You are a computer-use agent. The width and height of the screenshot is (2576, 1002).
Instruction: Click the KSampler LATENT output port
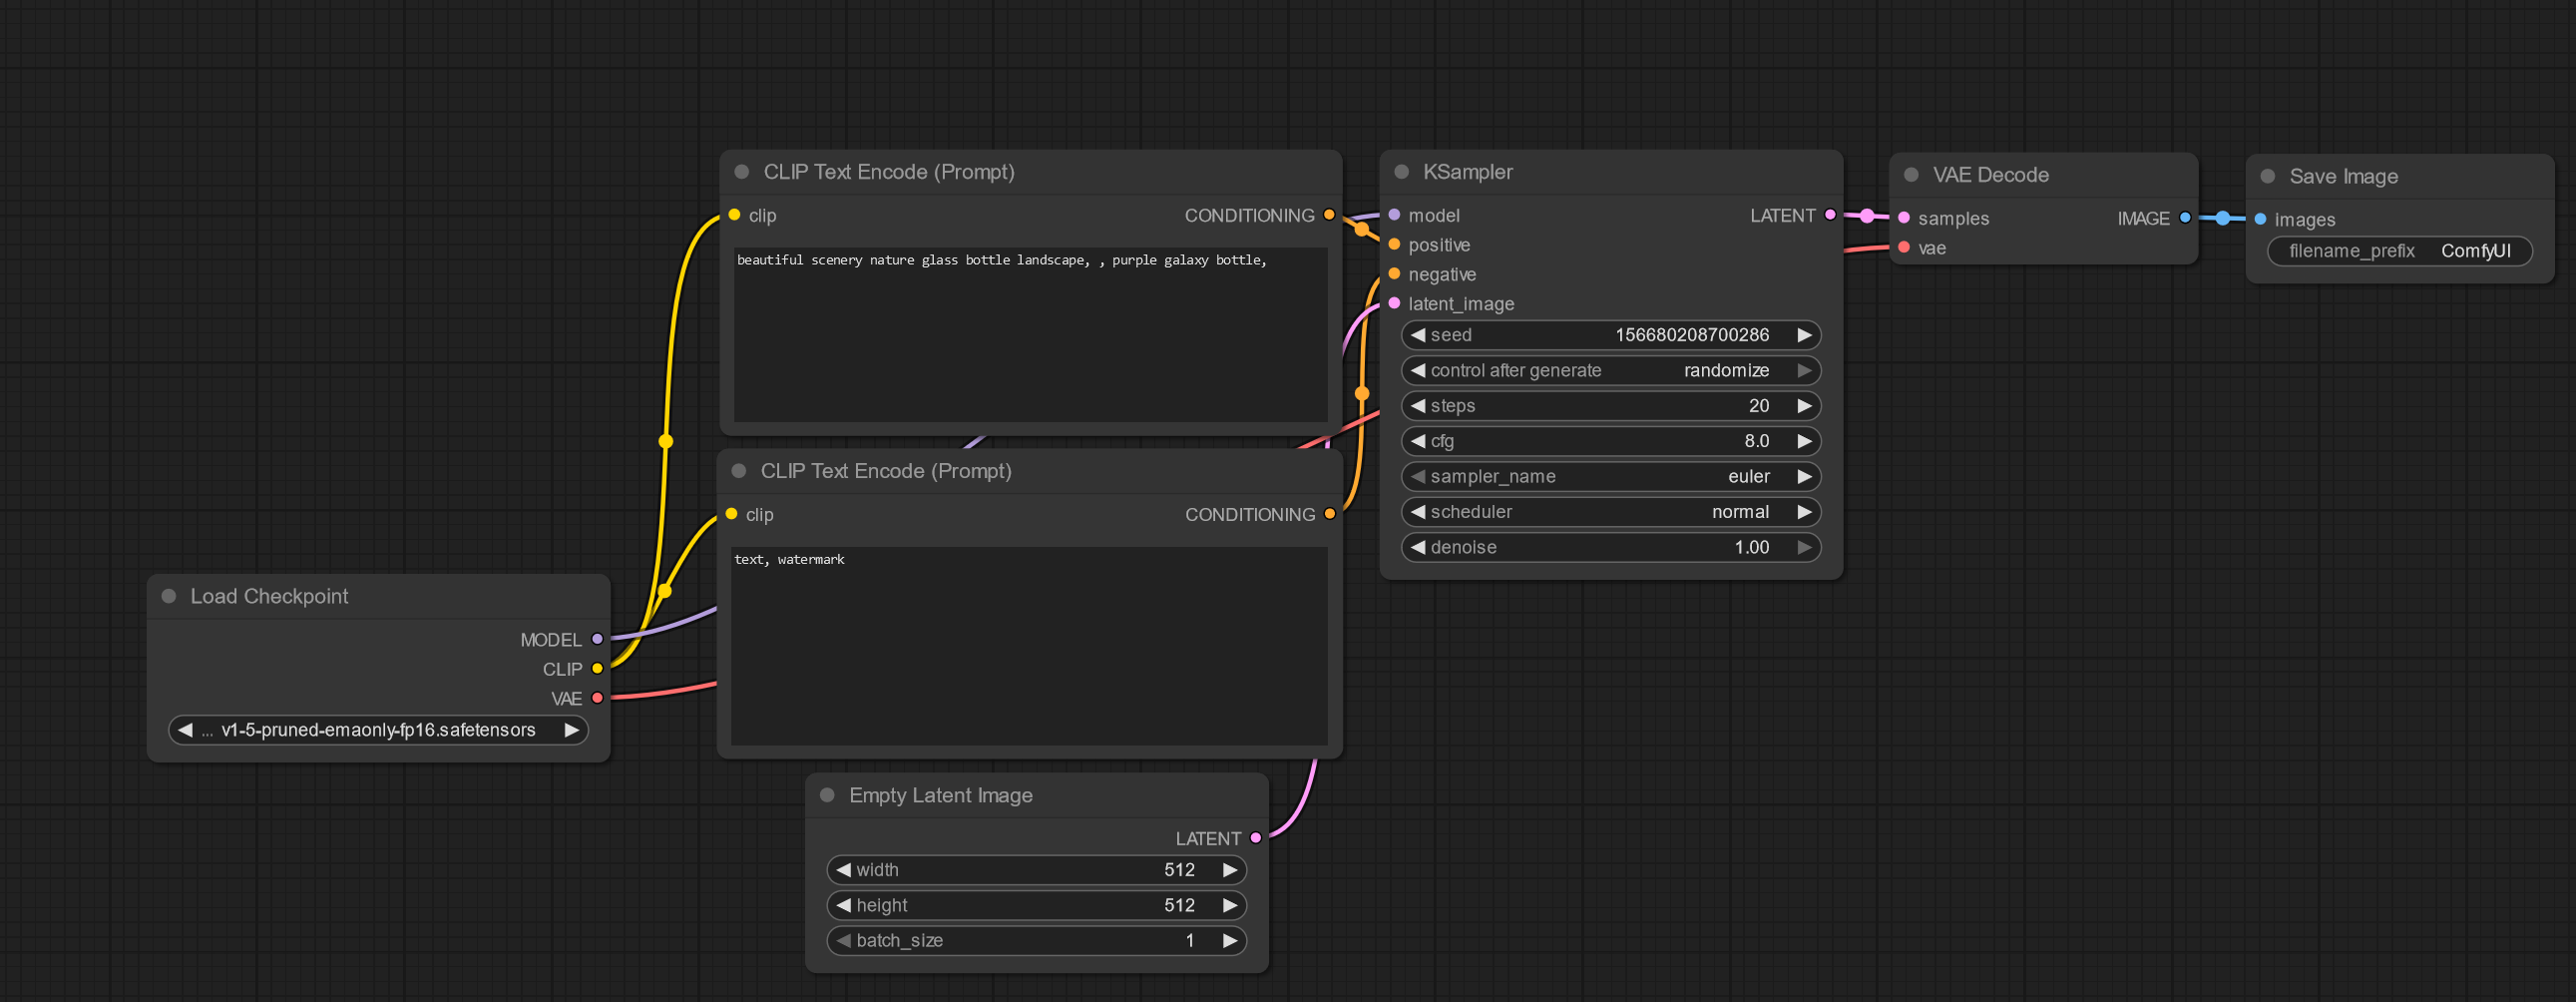pos(1830,215)
